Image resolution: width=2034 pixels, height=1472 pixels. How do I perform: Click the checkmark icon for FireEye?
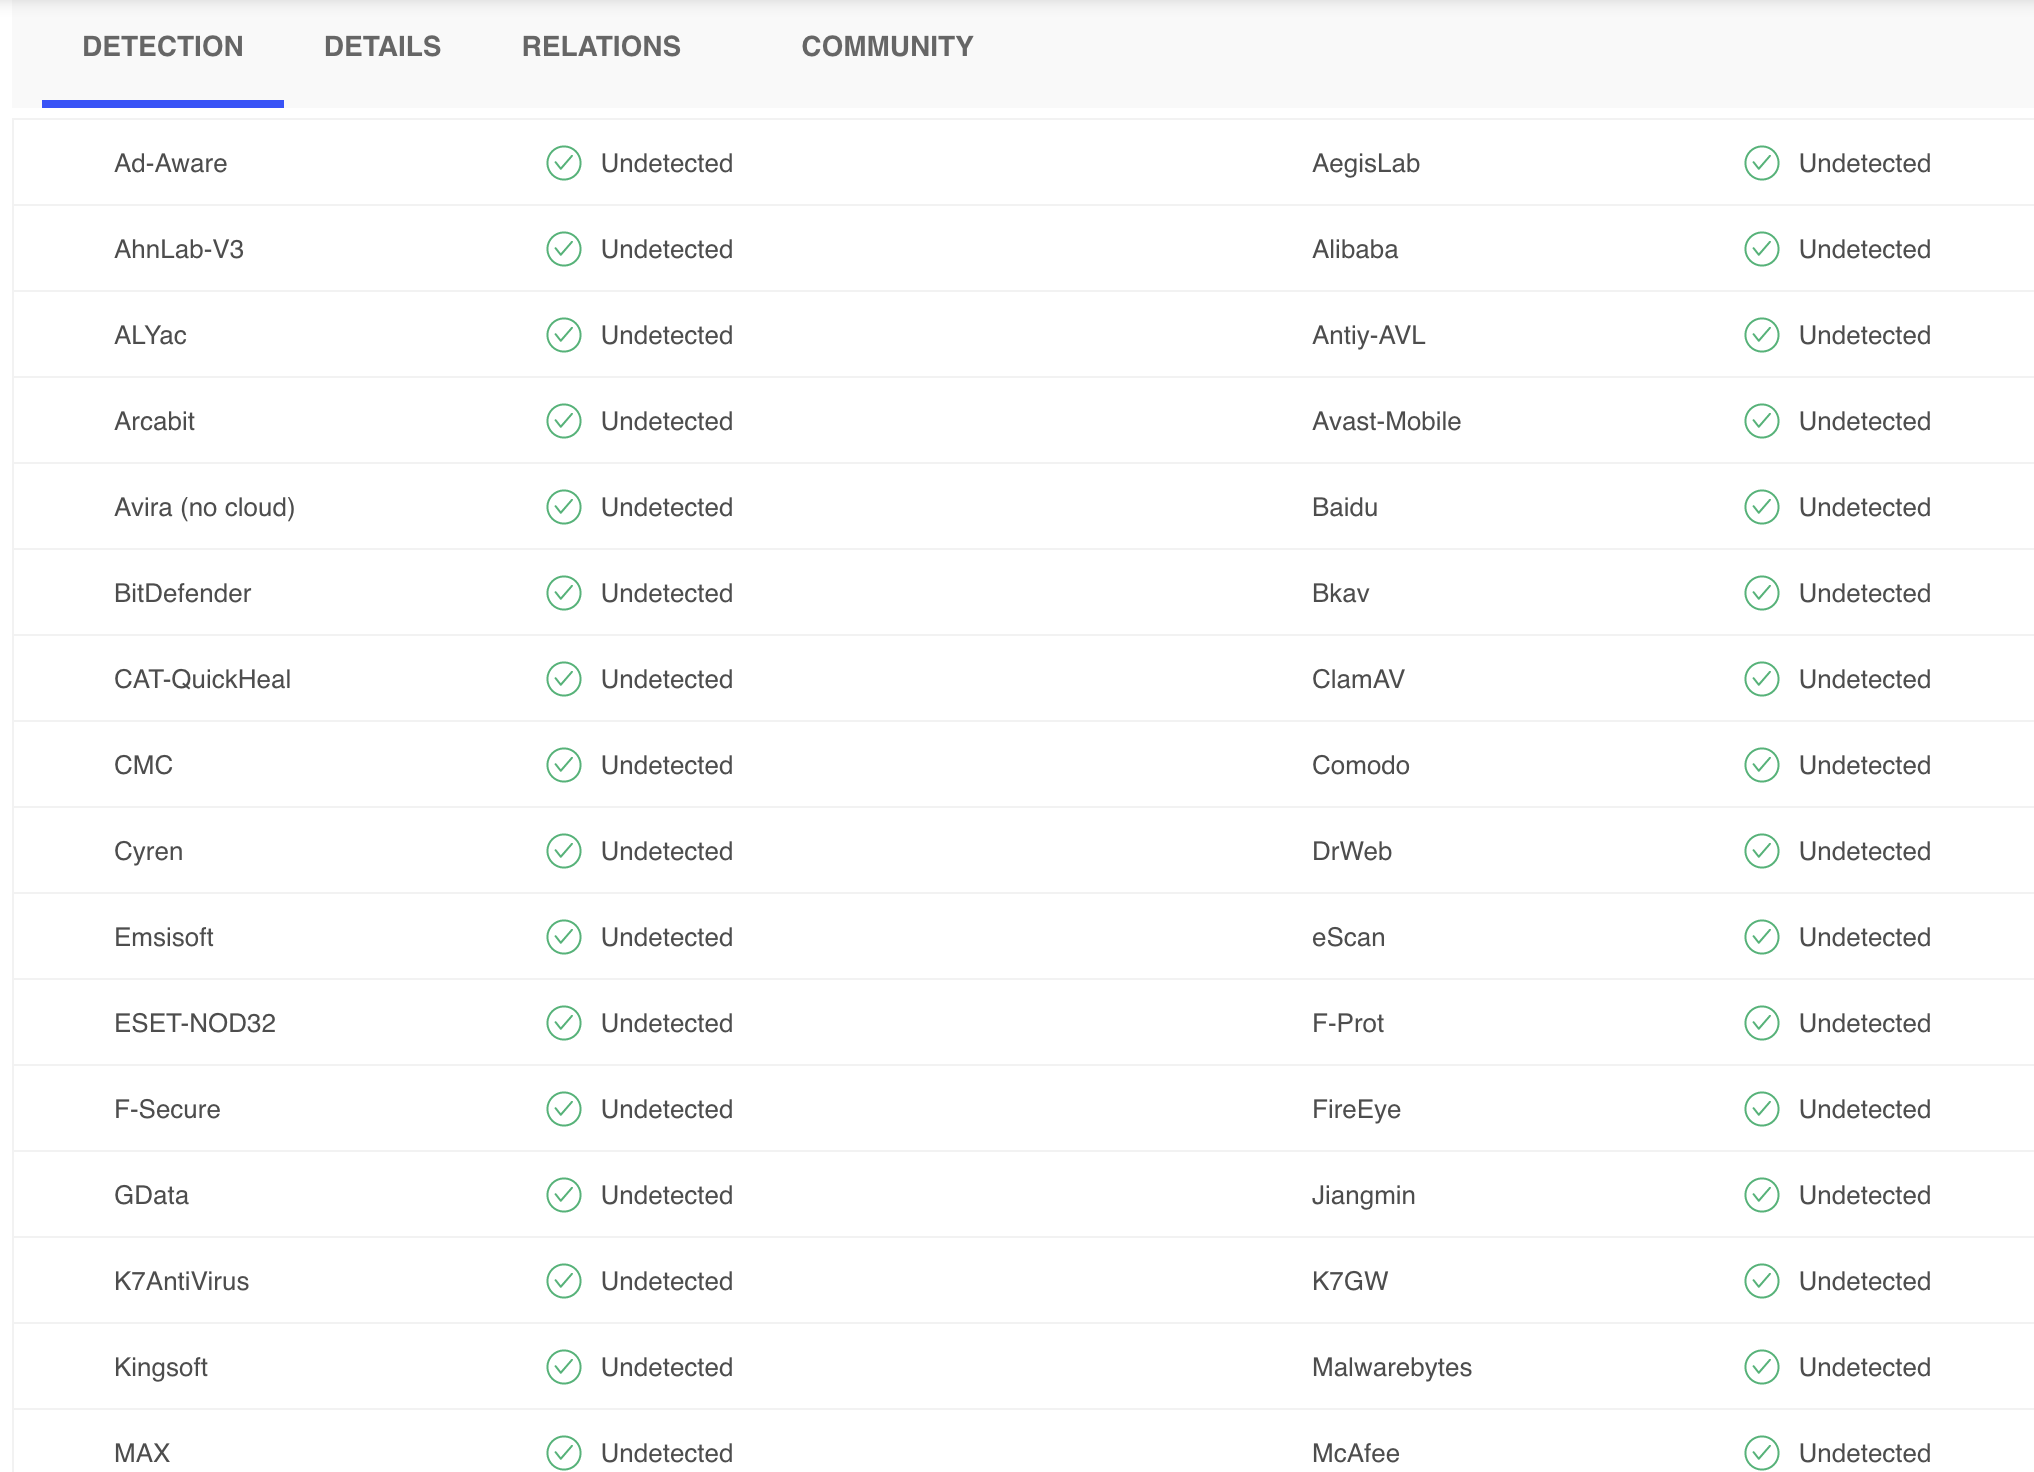click(1762, 1109)
